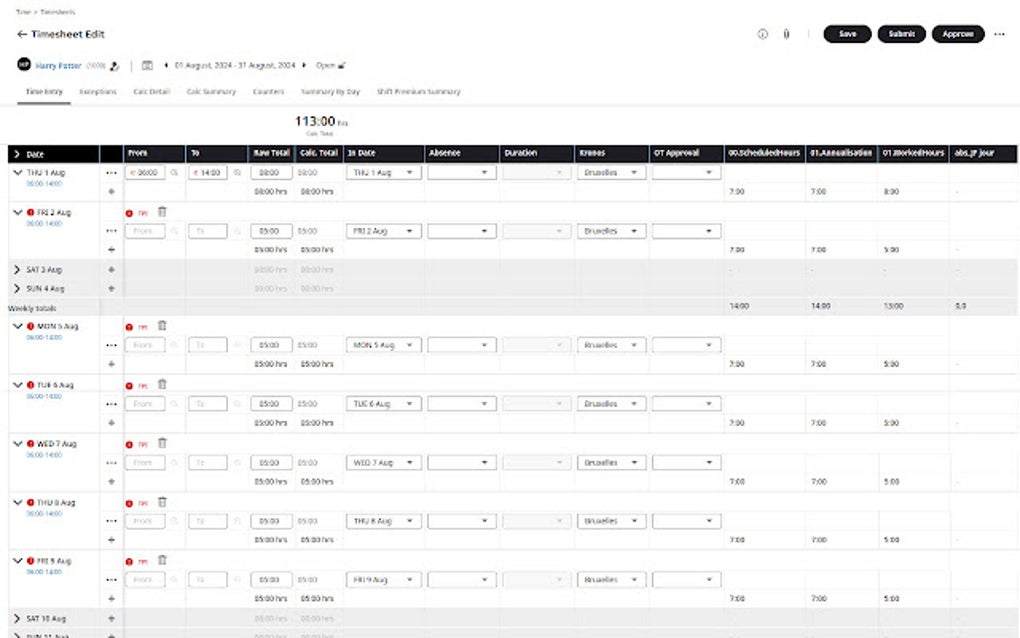The width and height of the screenshot is (1020, 638).
Task: Open Bruxelles location dropdown for MON 5 Aug
Action: coord(611,345)
